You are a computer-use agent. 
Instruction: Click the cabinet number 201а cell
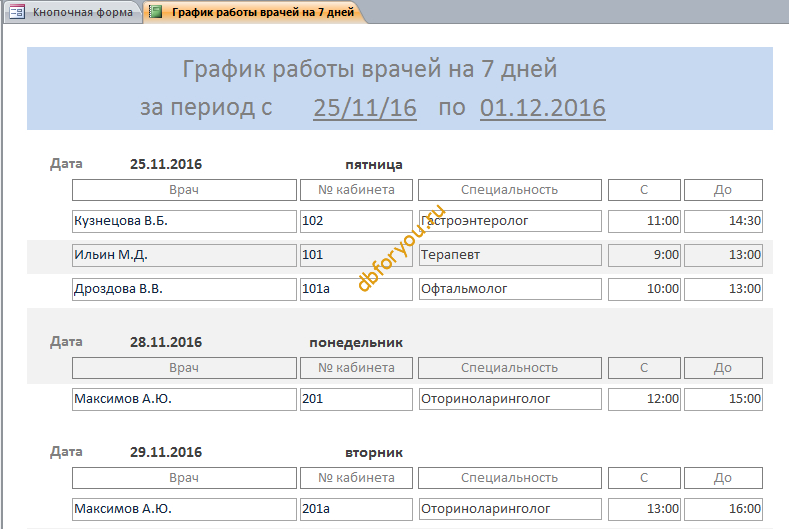click(x=356, y=509)
